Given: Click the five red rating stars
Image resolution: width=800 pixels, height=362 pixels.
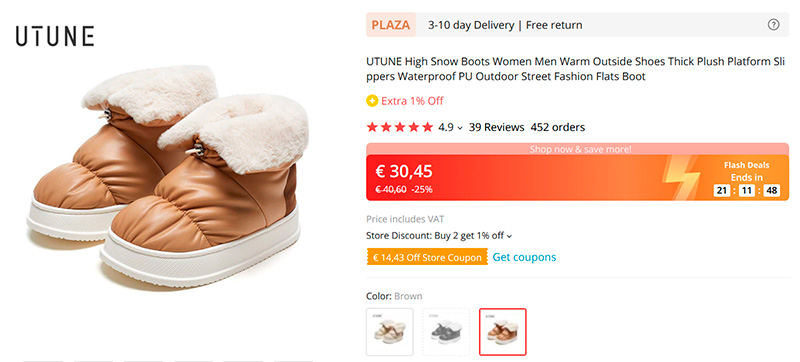Looking at the screenshot, I should [x=399, y=127].
